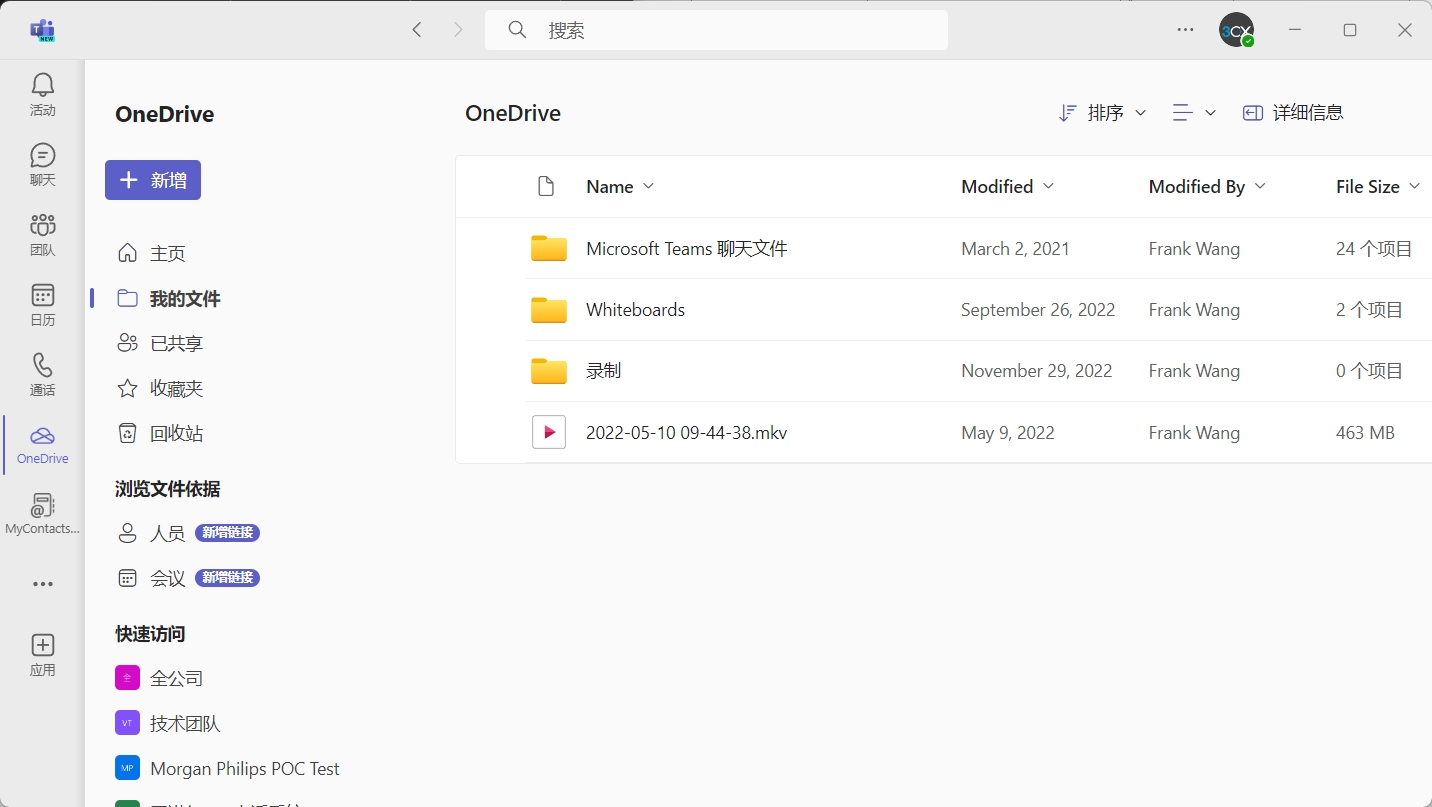The width and height of the screenshot is (1432, 807).
Task: Open the 活动 activity bell icon
Action: pyautogui.click(x=42, y=94)
